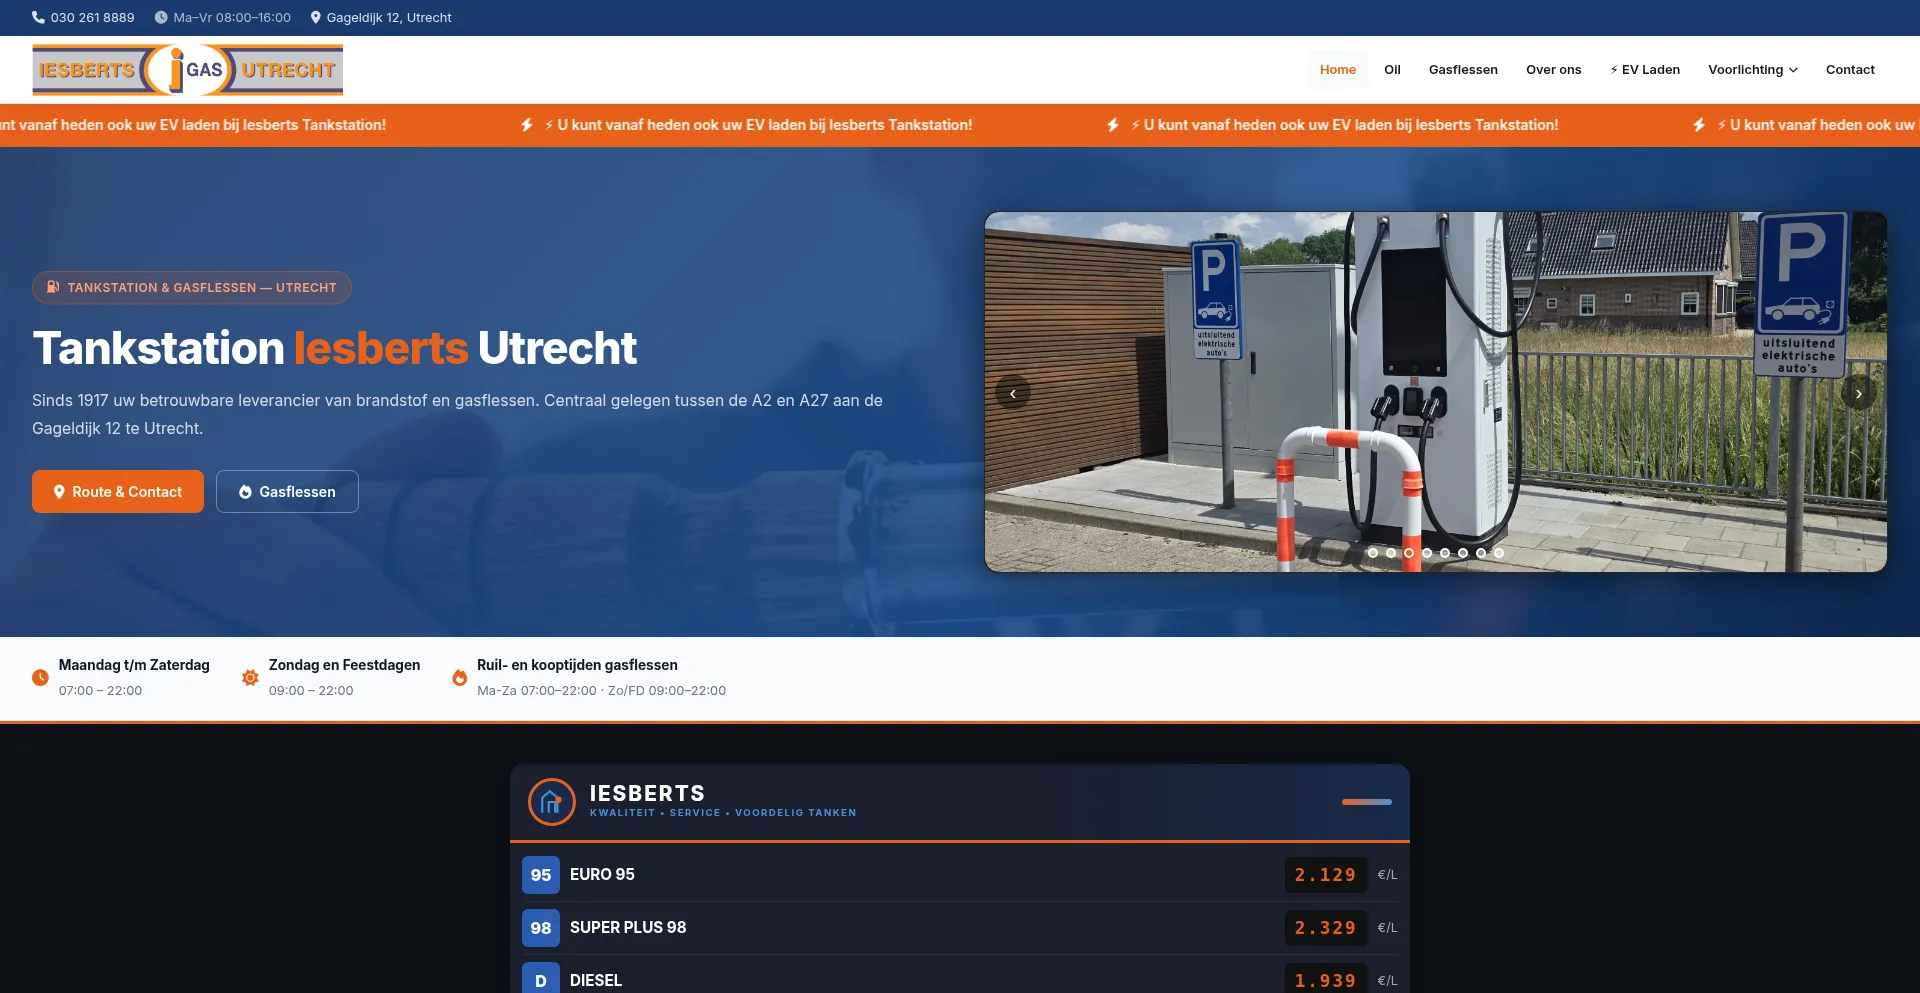Image resolution: width=1920 pixels, height=993 pixels.
Task: Click the Route & Contact button
Action: pos(118,492)
